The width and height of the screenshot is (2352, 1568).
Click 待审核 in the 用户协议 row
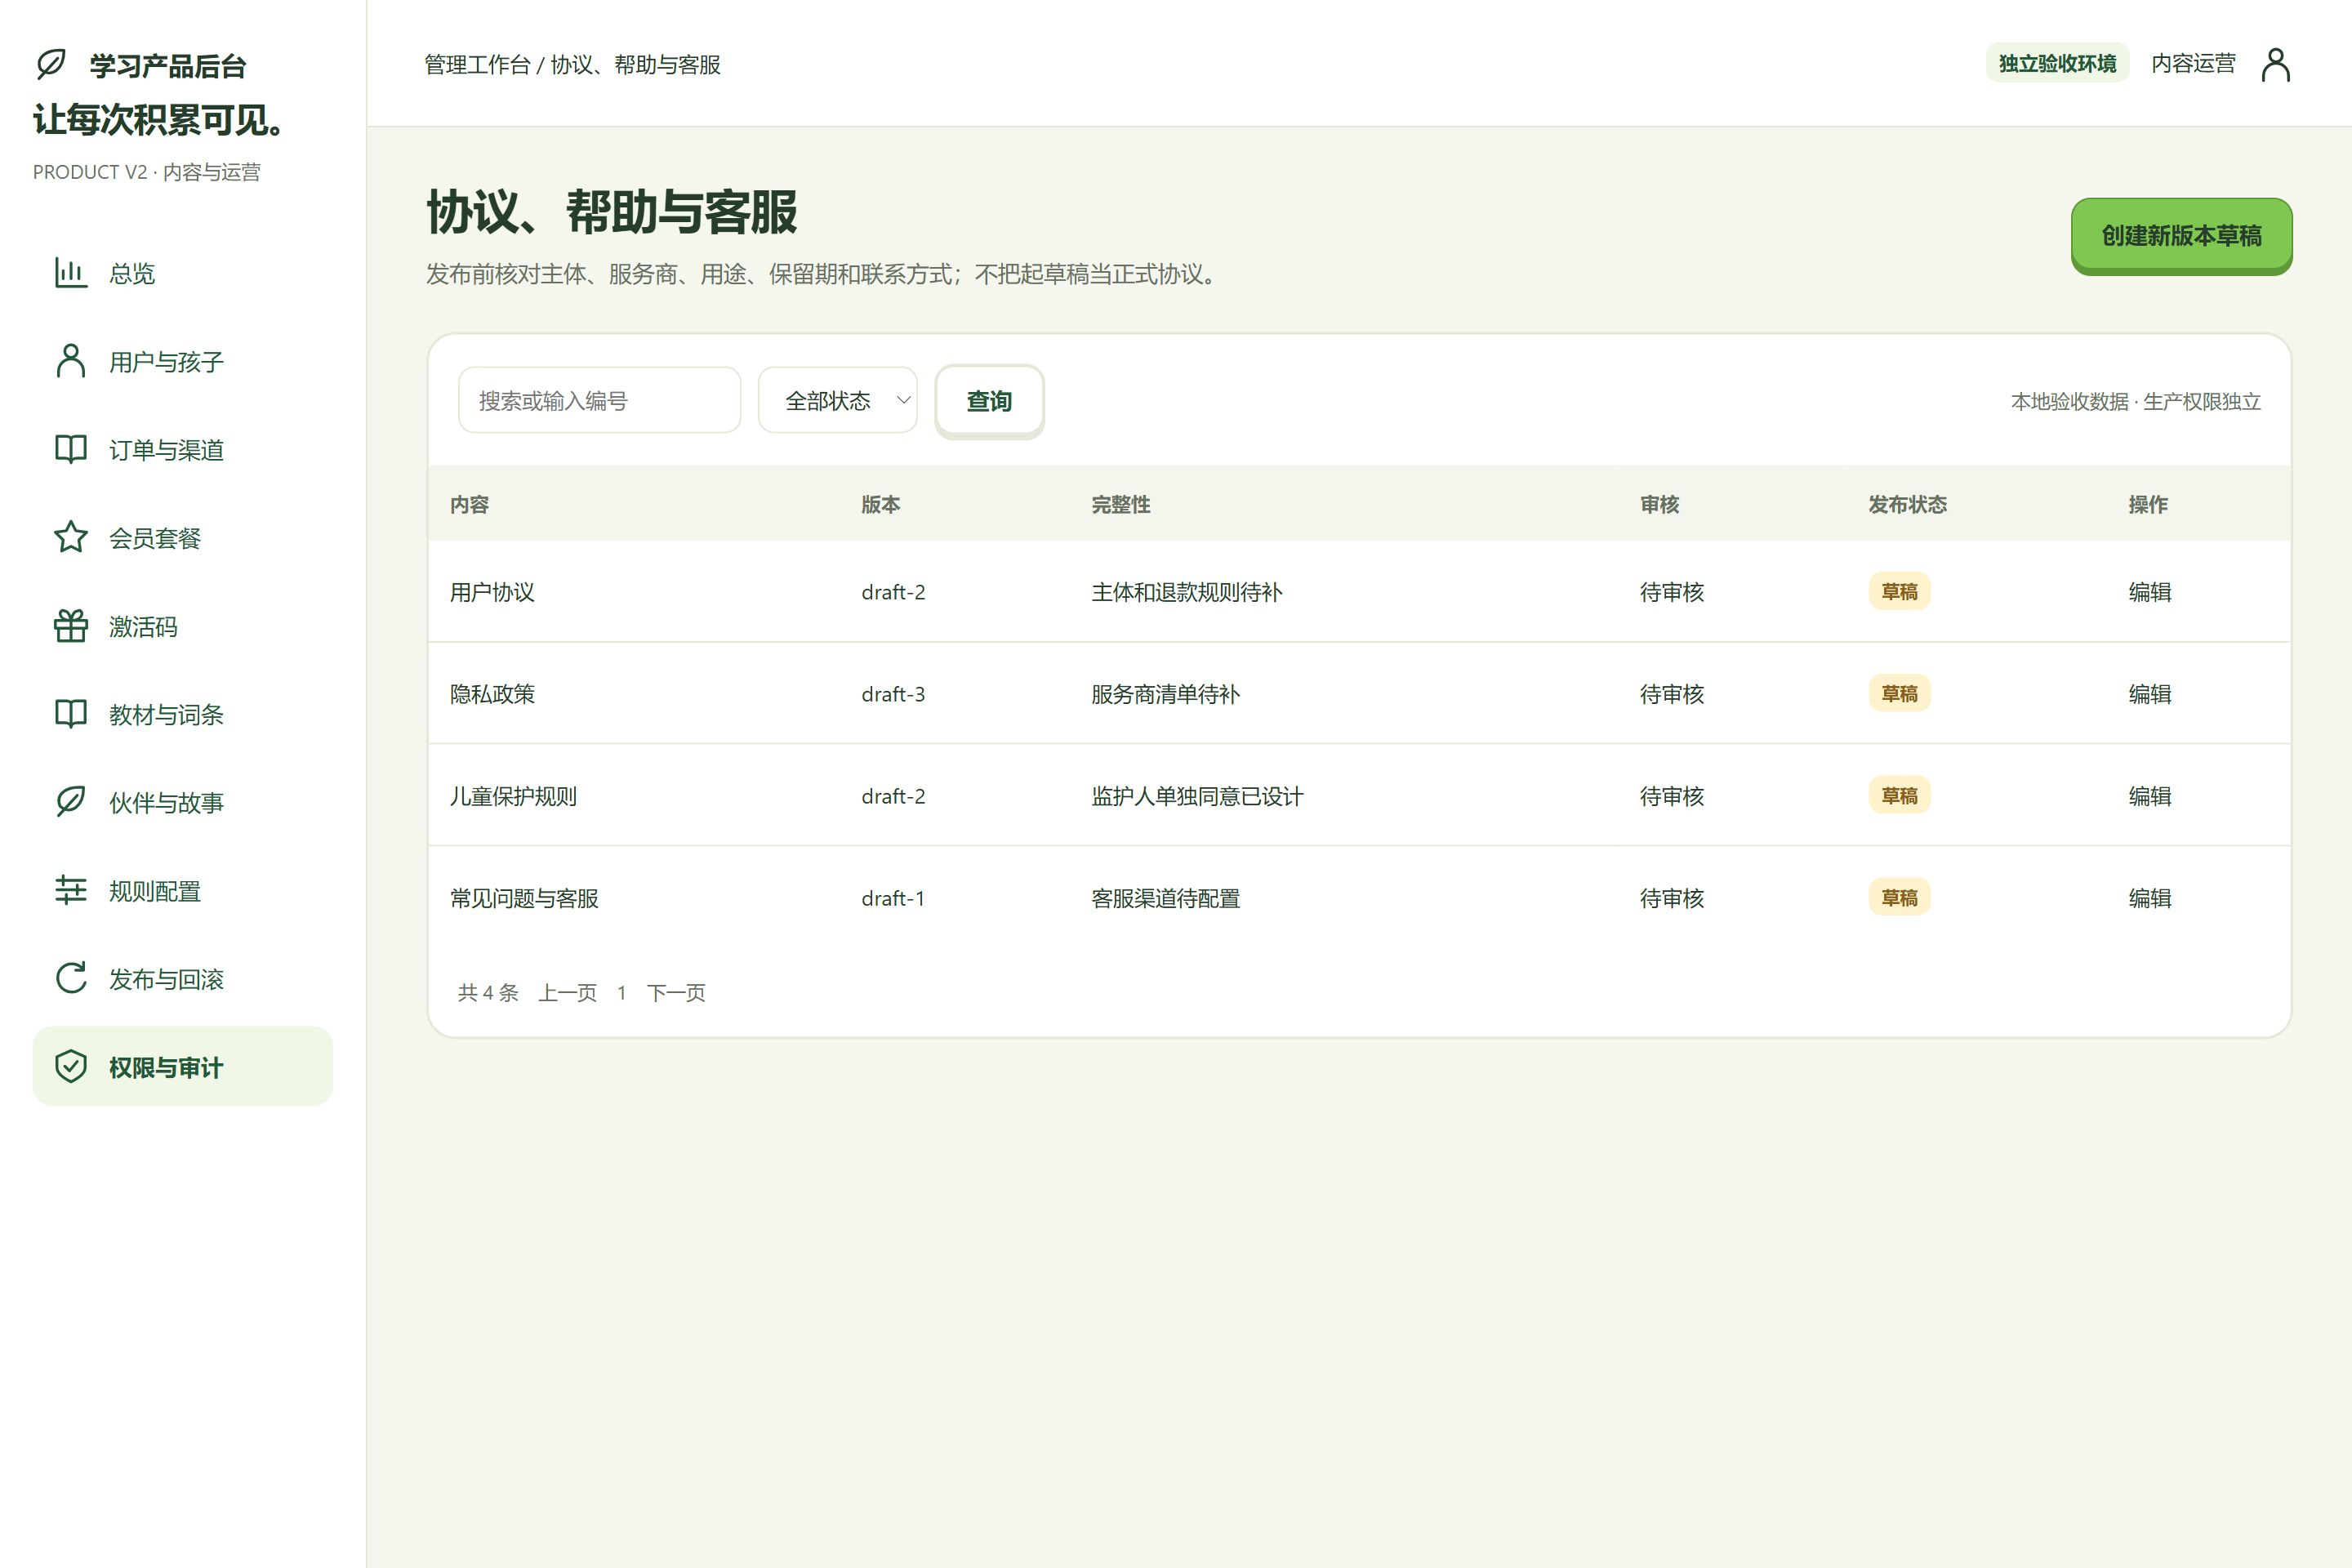point(1671,592)
